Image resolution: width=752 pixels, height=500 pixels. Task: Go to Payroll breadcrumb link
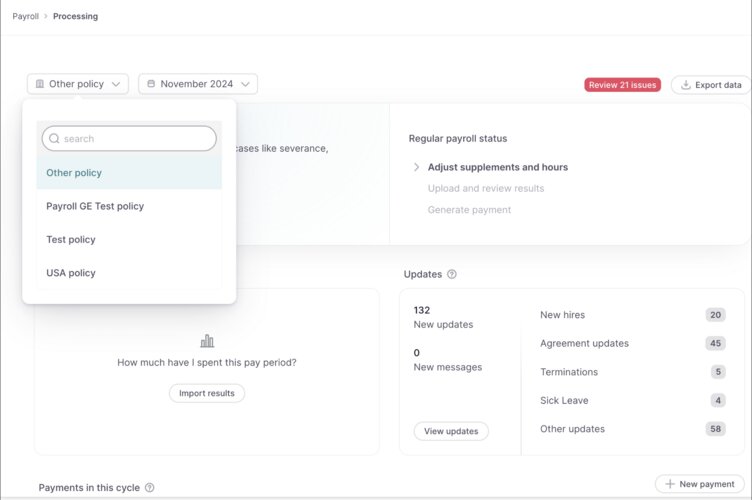(25, 16)
